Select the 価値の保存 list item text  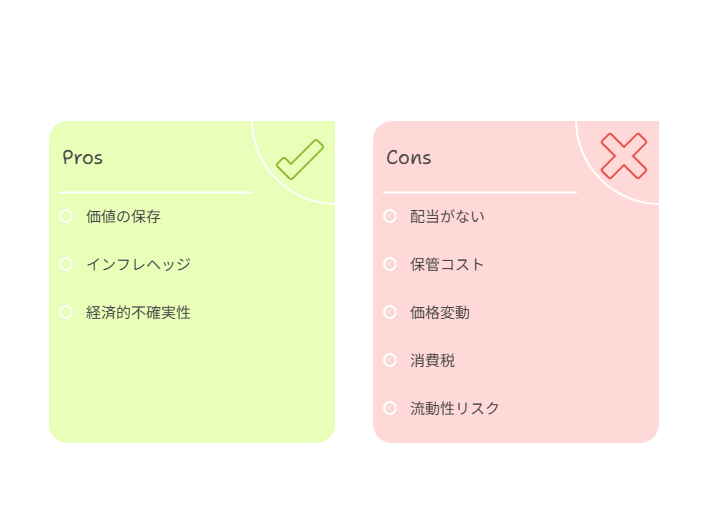123,216
